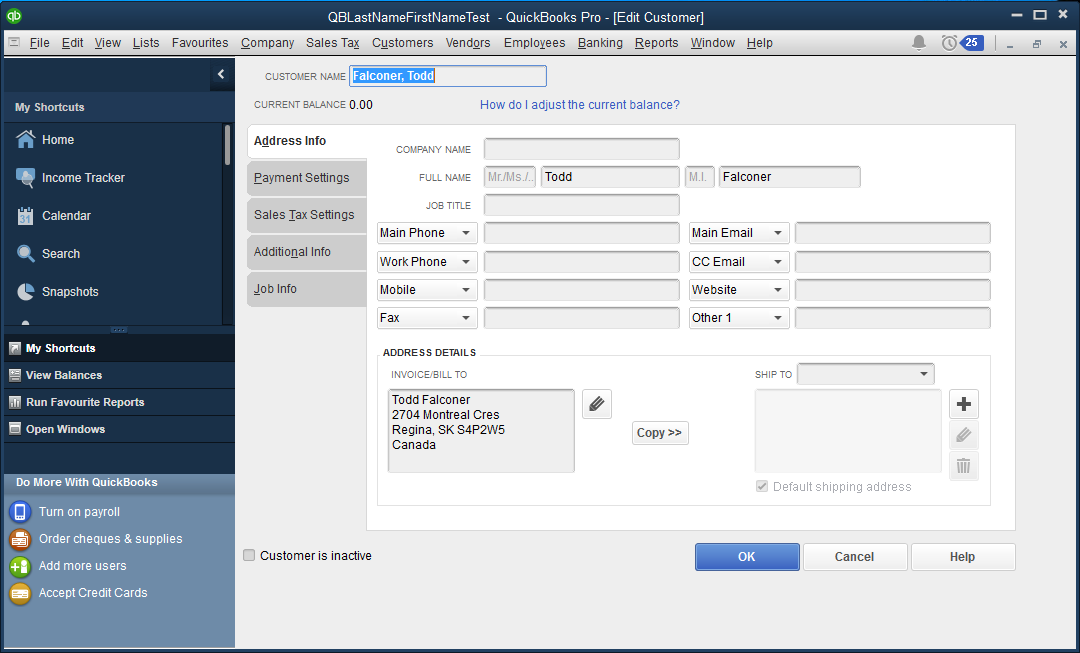Open the Calendar shortcut icon
This screenshot has width=1080, height=653.
point(25,216)
